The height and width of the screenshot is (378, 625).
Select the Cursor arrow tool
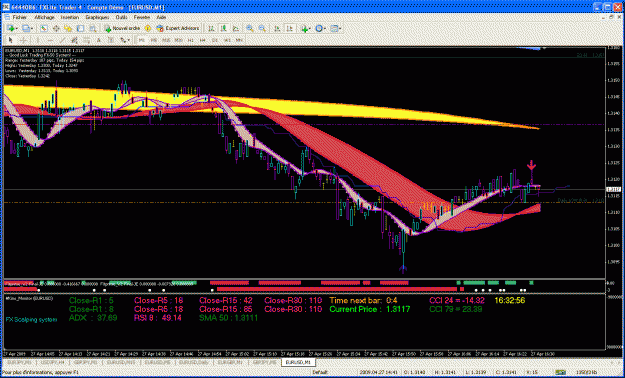[x=10, y=40]
